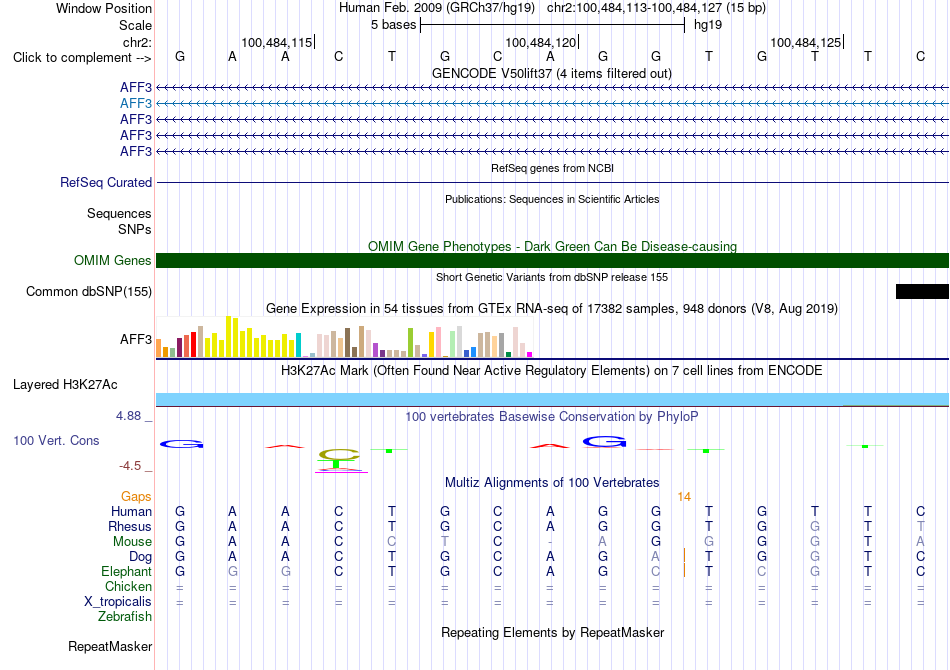The height and width of the screenshot is (670, 950).
Task: Click the lime green GTEx expression bar
Action: tap(410, 342)
